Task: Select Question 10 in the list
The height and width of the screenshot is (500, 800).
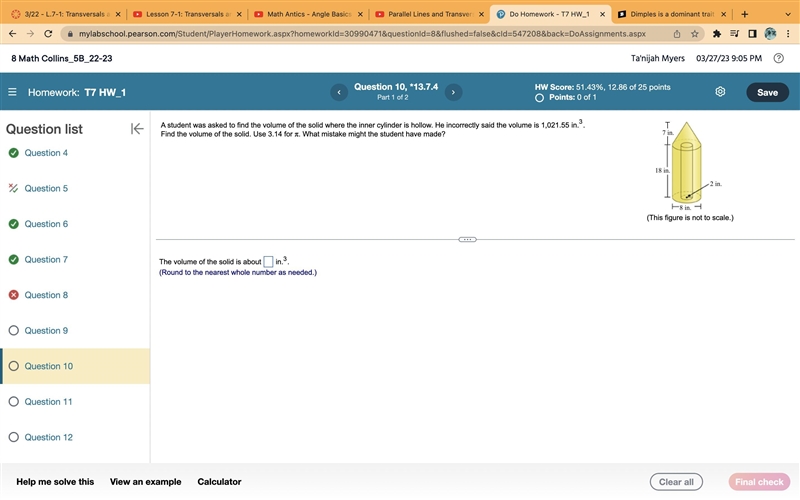Action: click(75, 366)
